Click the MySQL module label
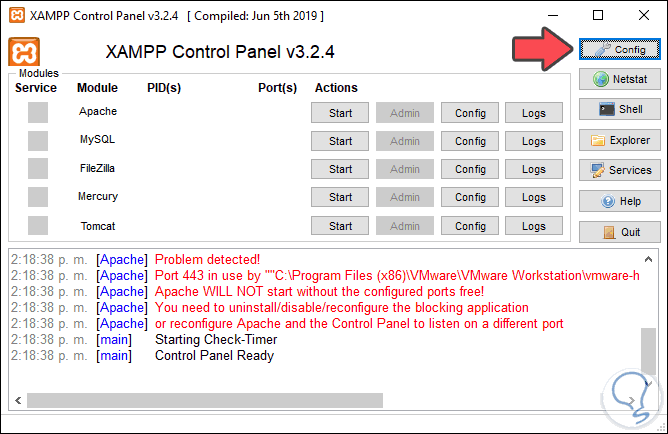The height and width of the screenshot is (434, 668). pyautogui.click(x=98, y=139)
